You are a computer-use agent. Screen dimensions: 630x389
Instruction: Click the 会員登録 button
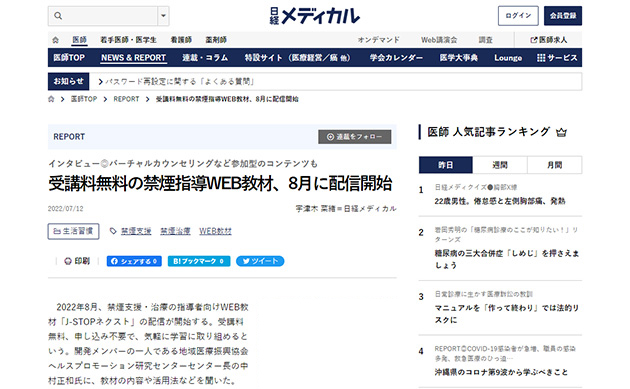562,16
